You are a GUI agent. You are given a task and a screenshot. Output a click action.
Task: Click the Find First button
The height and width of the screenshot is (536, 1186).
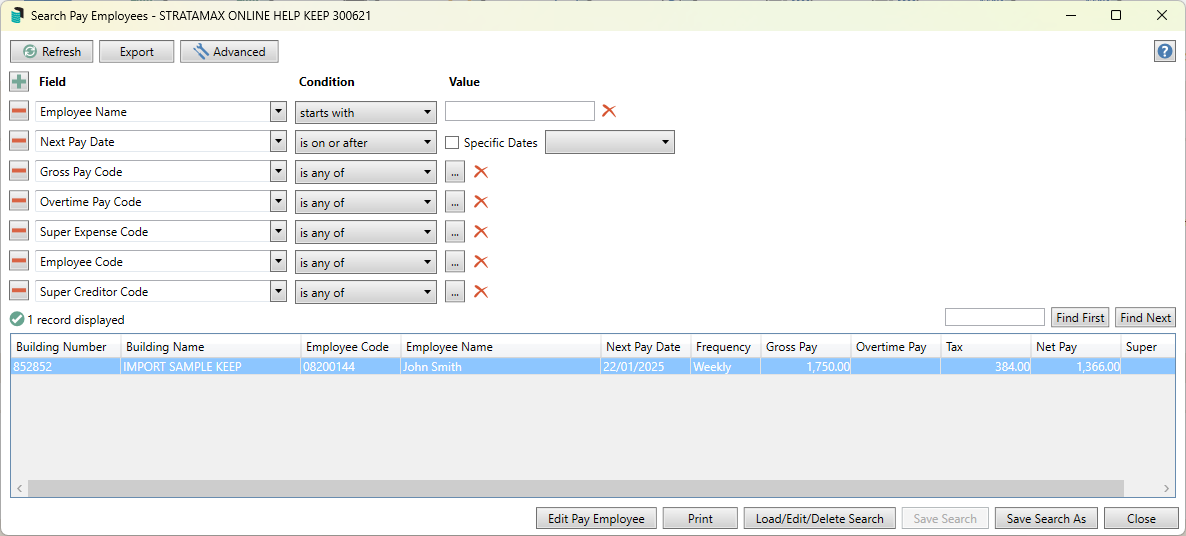(1080, 318)
